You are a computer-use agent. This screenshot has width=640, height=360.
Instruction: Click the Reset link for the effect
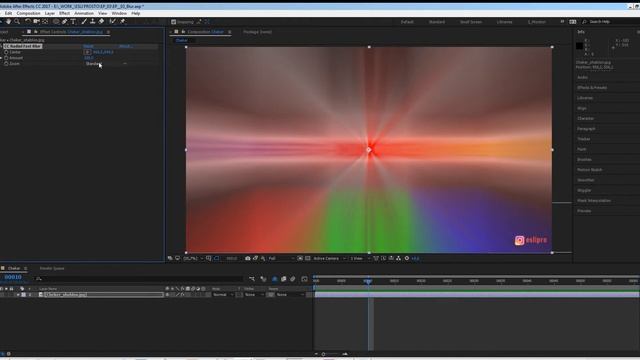(89, 46)
